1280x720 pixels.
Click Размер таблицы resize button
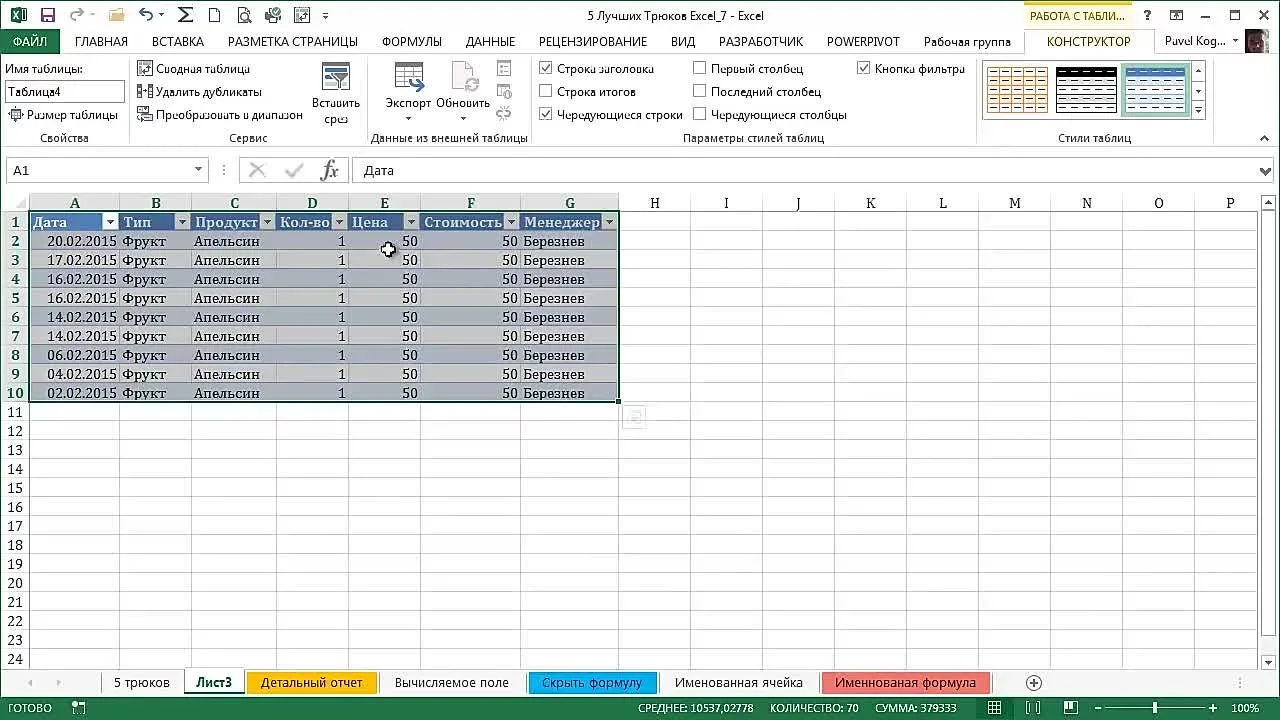(x=63, y=115)
